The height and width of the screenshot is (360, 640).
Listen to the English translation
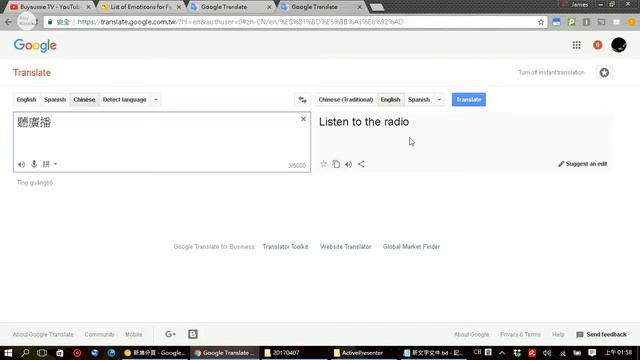coord(348,164)
